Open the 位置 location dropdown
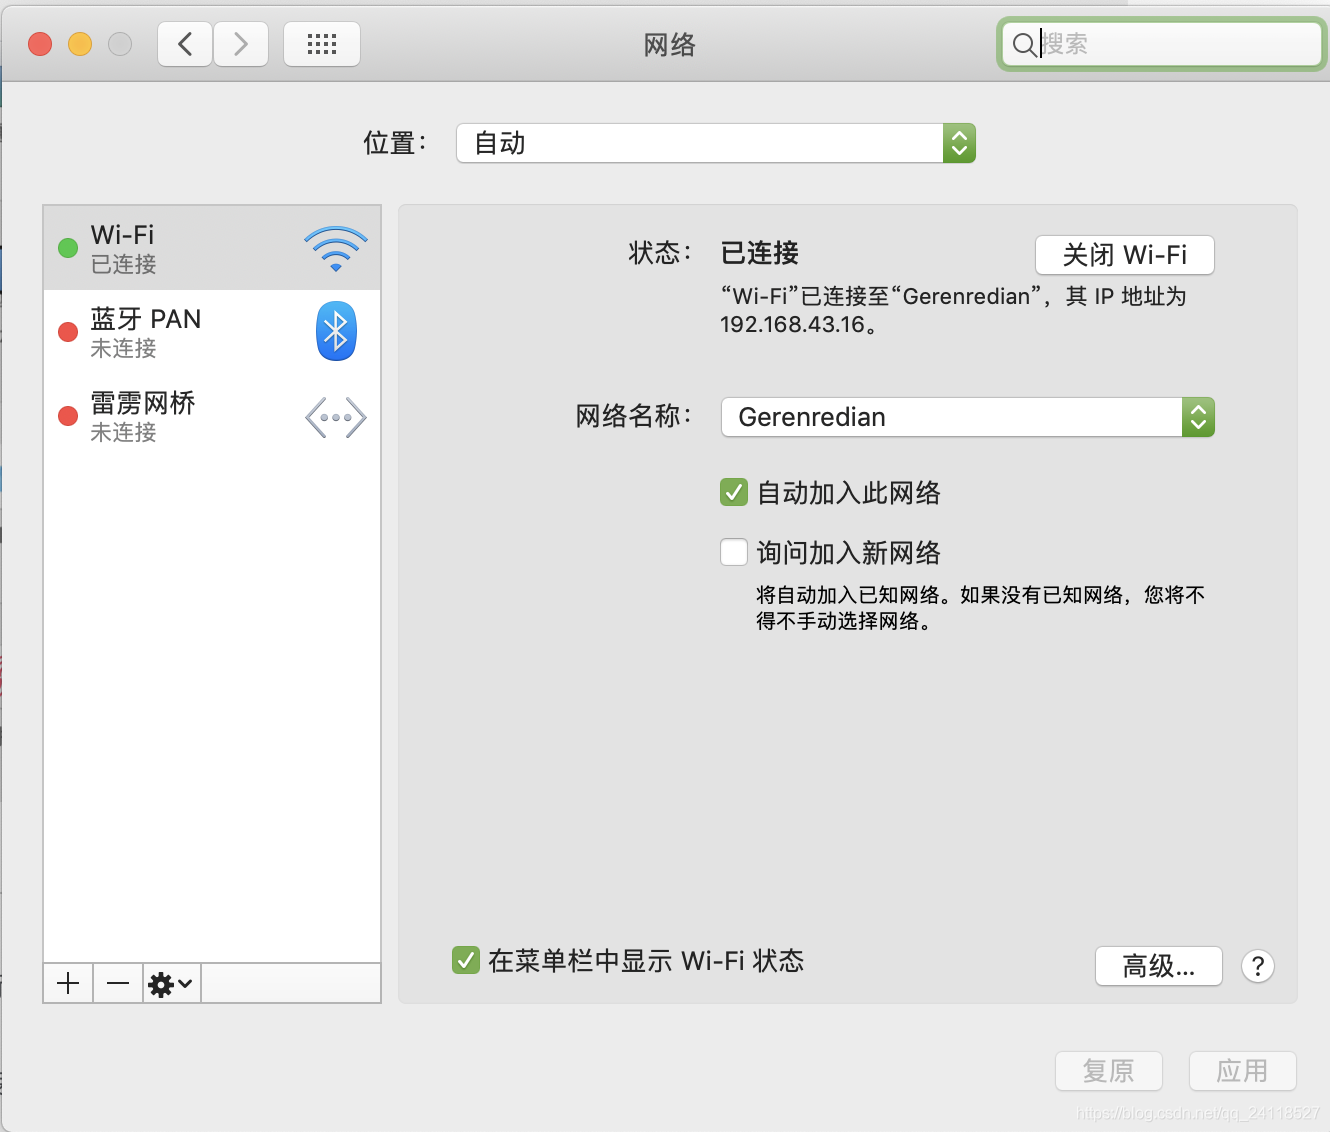 716,143
